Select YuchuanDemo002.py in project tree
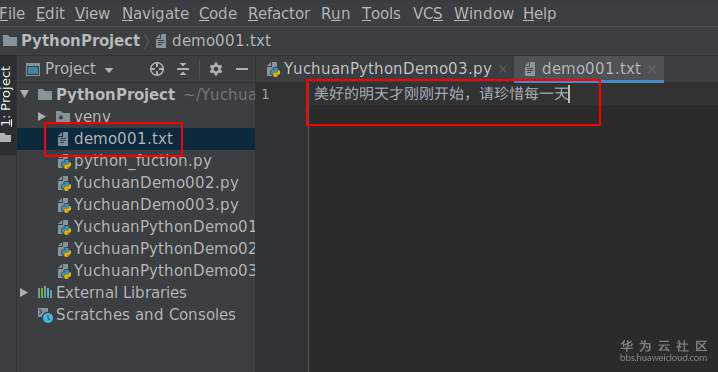Screen dimensions: 718x372 click(156, 183)
